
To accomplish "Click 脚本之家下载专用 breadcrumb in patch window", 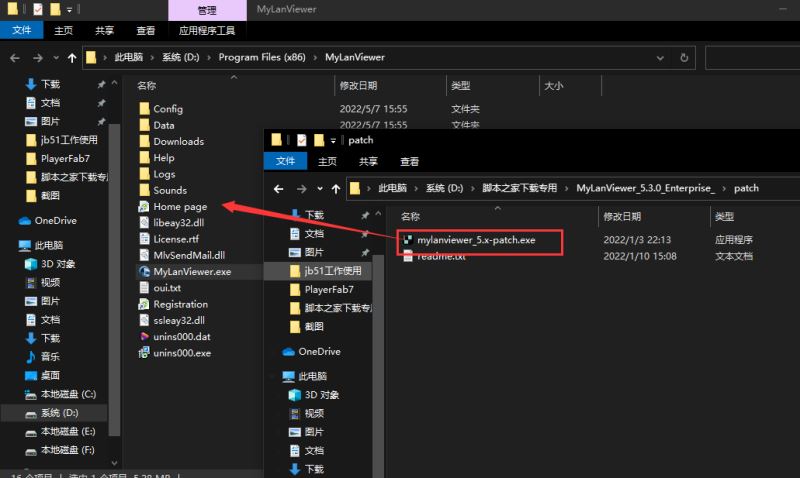I will (519, 188).
